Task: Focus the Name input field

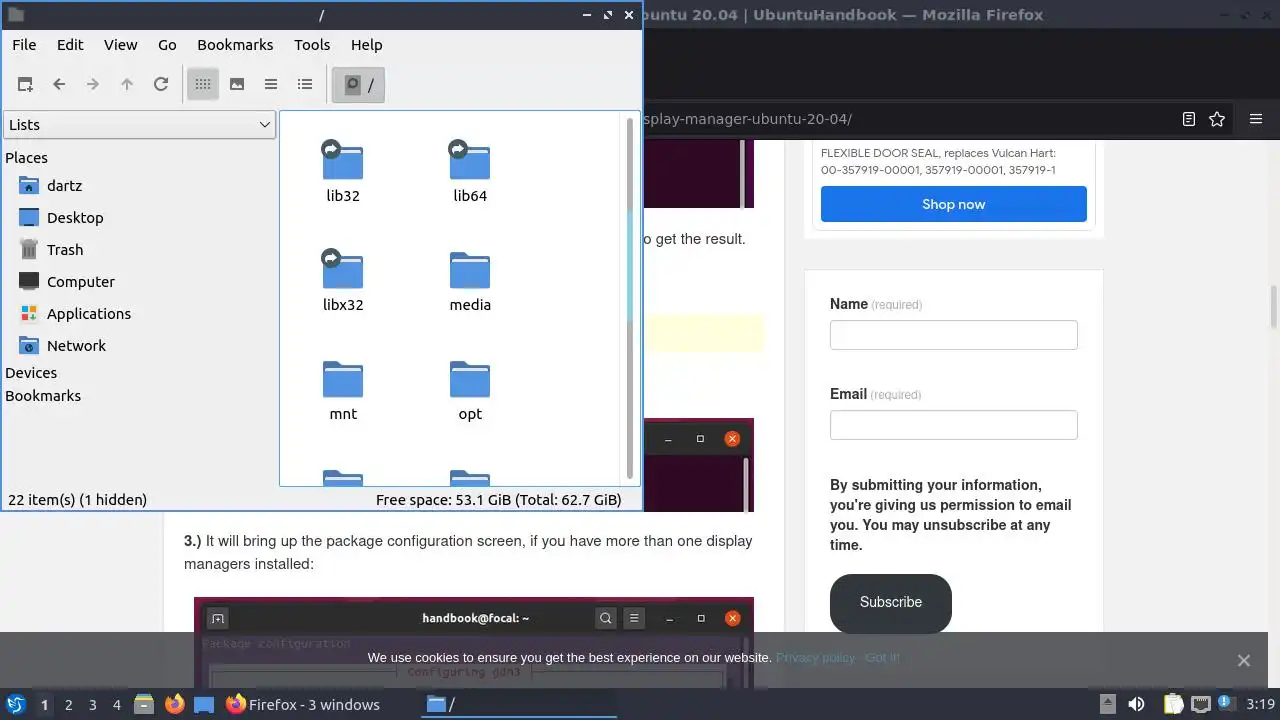Action: (x=953, y=335)
